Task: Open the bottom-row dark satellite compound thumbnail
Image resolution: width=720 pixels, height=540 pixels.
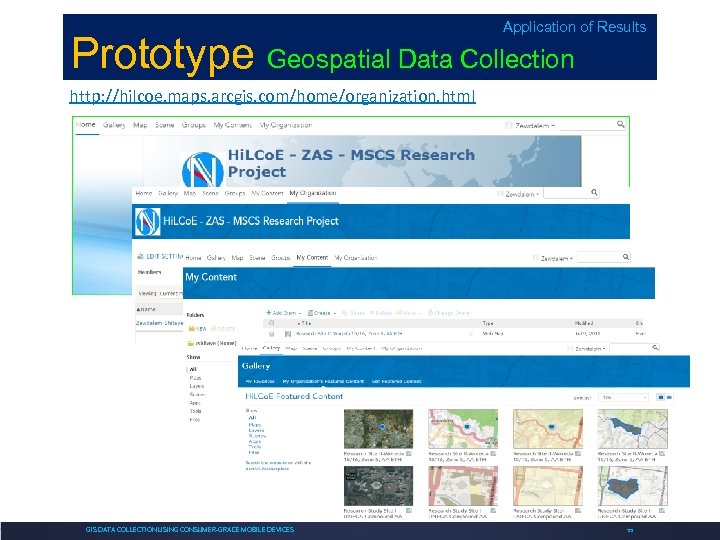Action: click(378, 486)
